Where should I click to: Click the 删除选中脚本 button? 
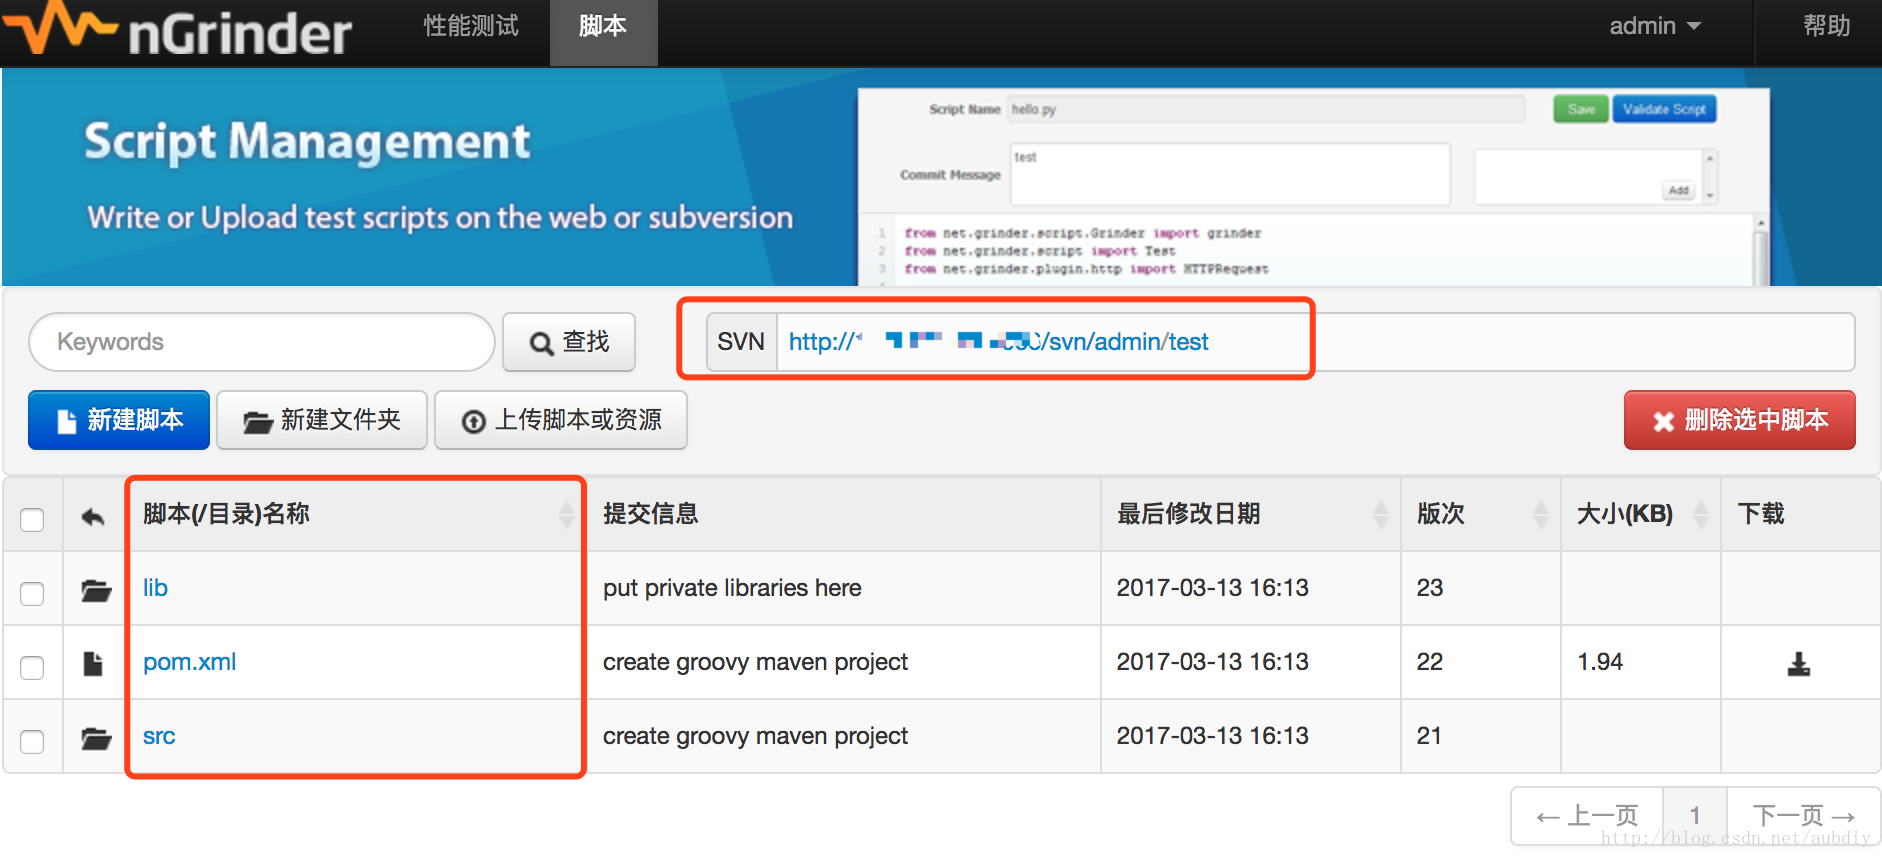(1740, 420)
